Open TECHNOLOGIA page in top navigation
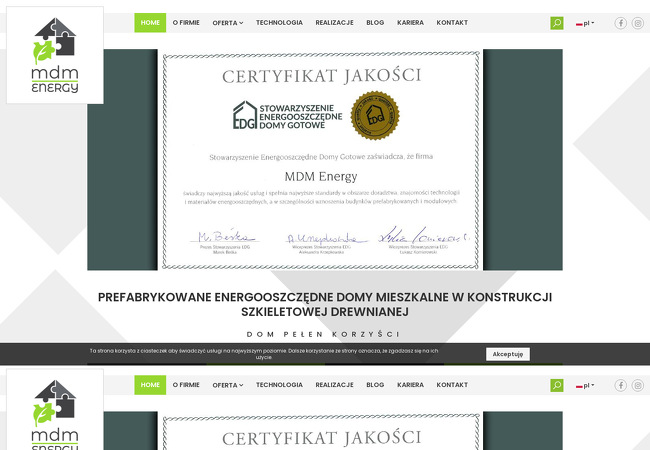The height and width of the screenshot is (450, 650). coord(279,23)
